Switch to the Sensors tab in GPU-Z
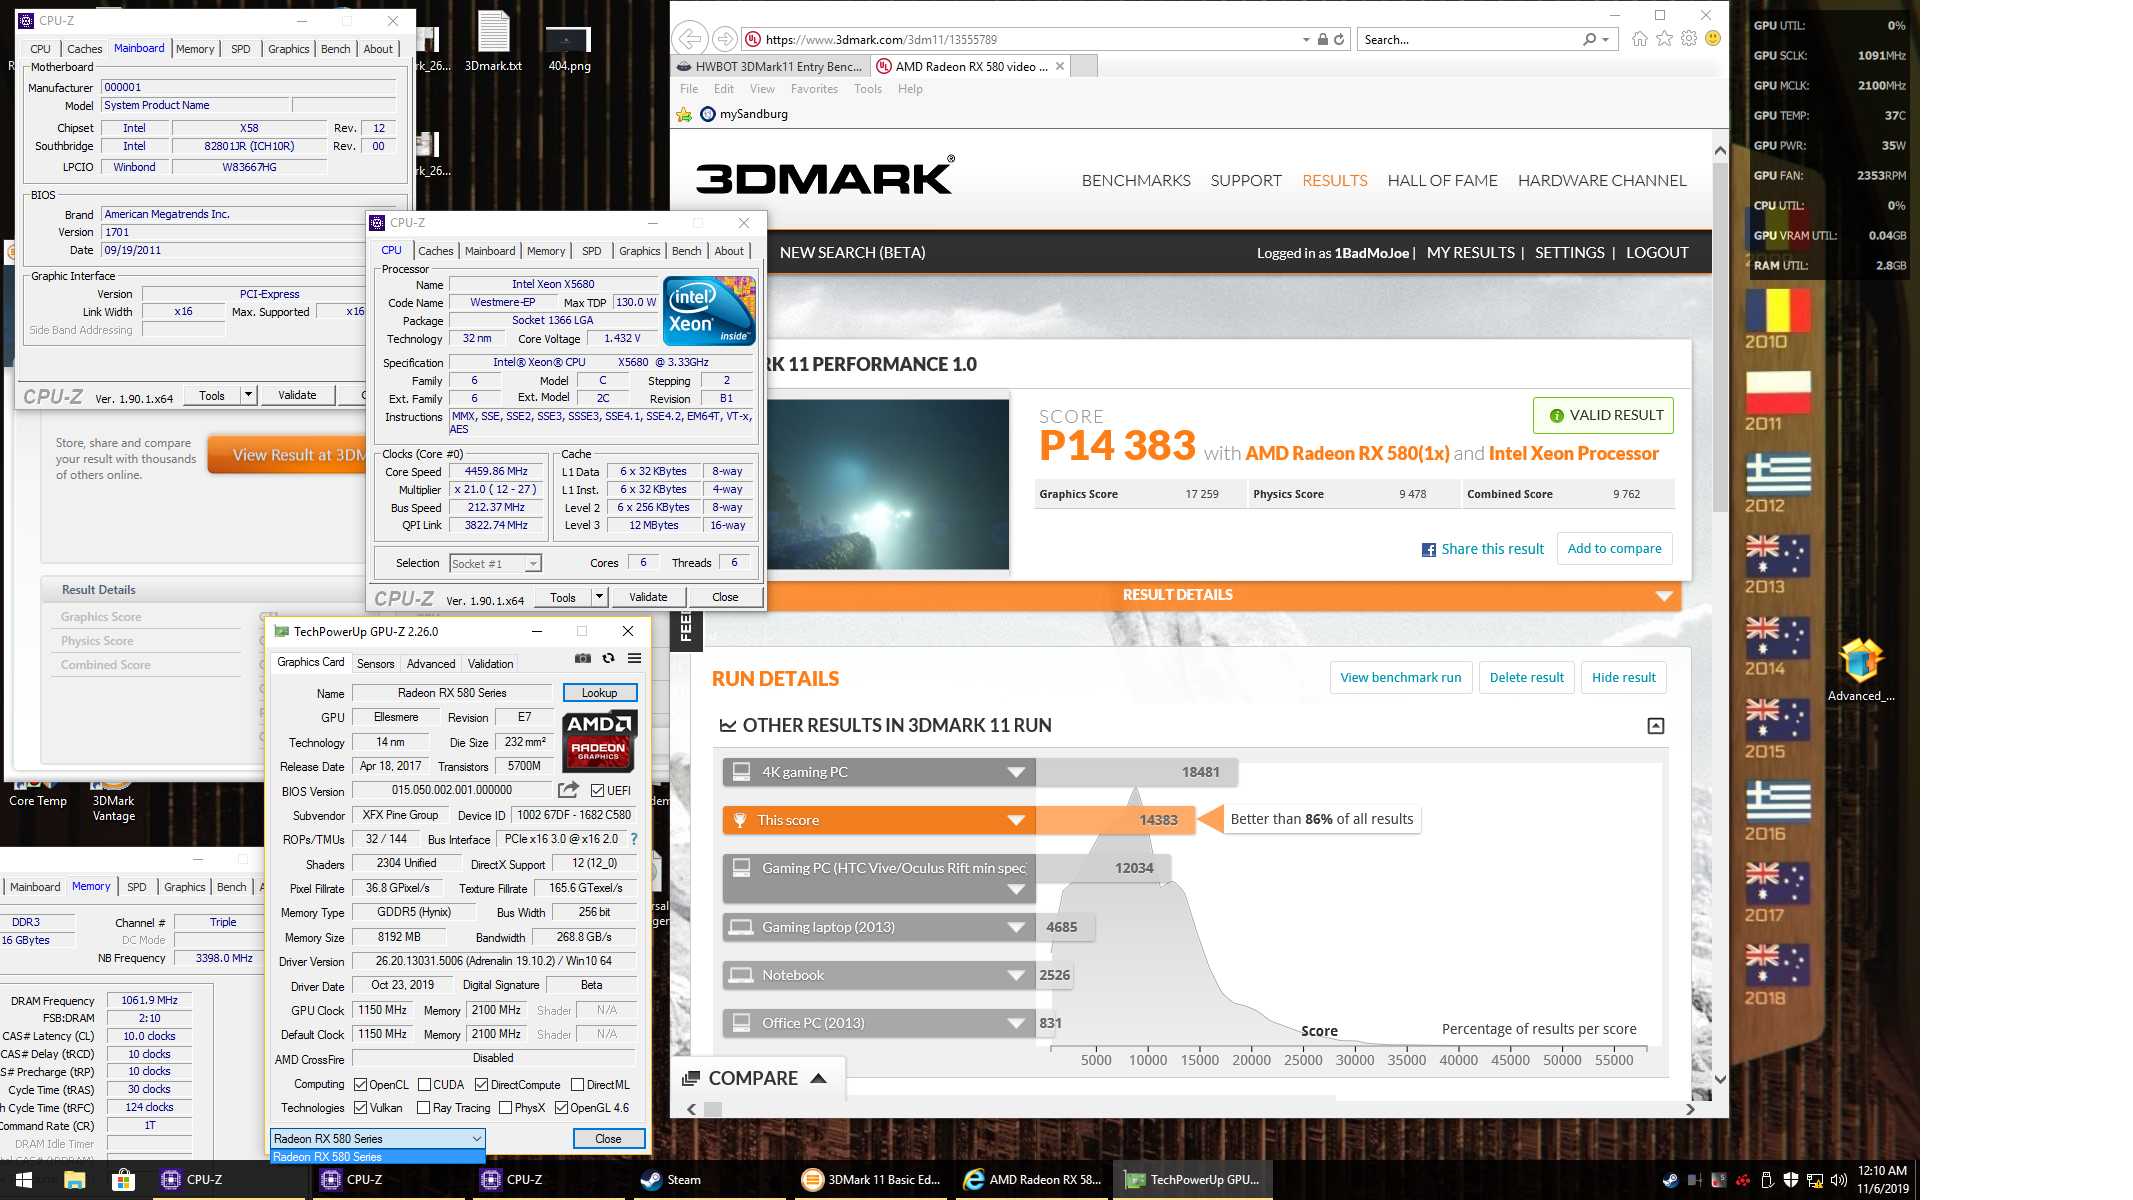Viewport: 2133px width, 1200px height. click(x=376, y=664)
